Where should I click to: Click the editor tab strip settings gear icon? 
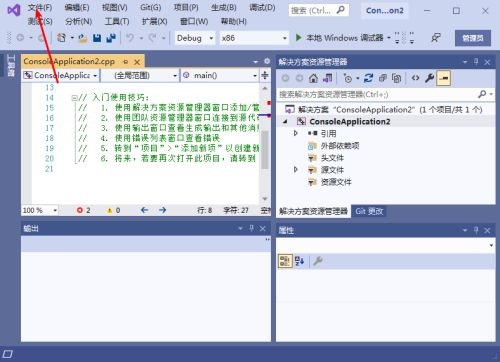click(x=267, y=61)
